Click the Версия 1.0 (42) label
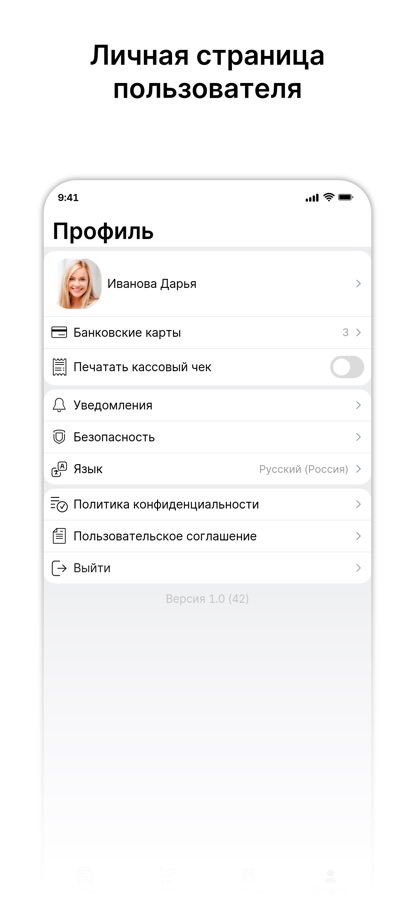This screenshot has width=415, height=900. [207, 599]
